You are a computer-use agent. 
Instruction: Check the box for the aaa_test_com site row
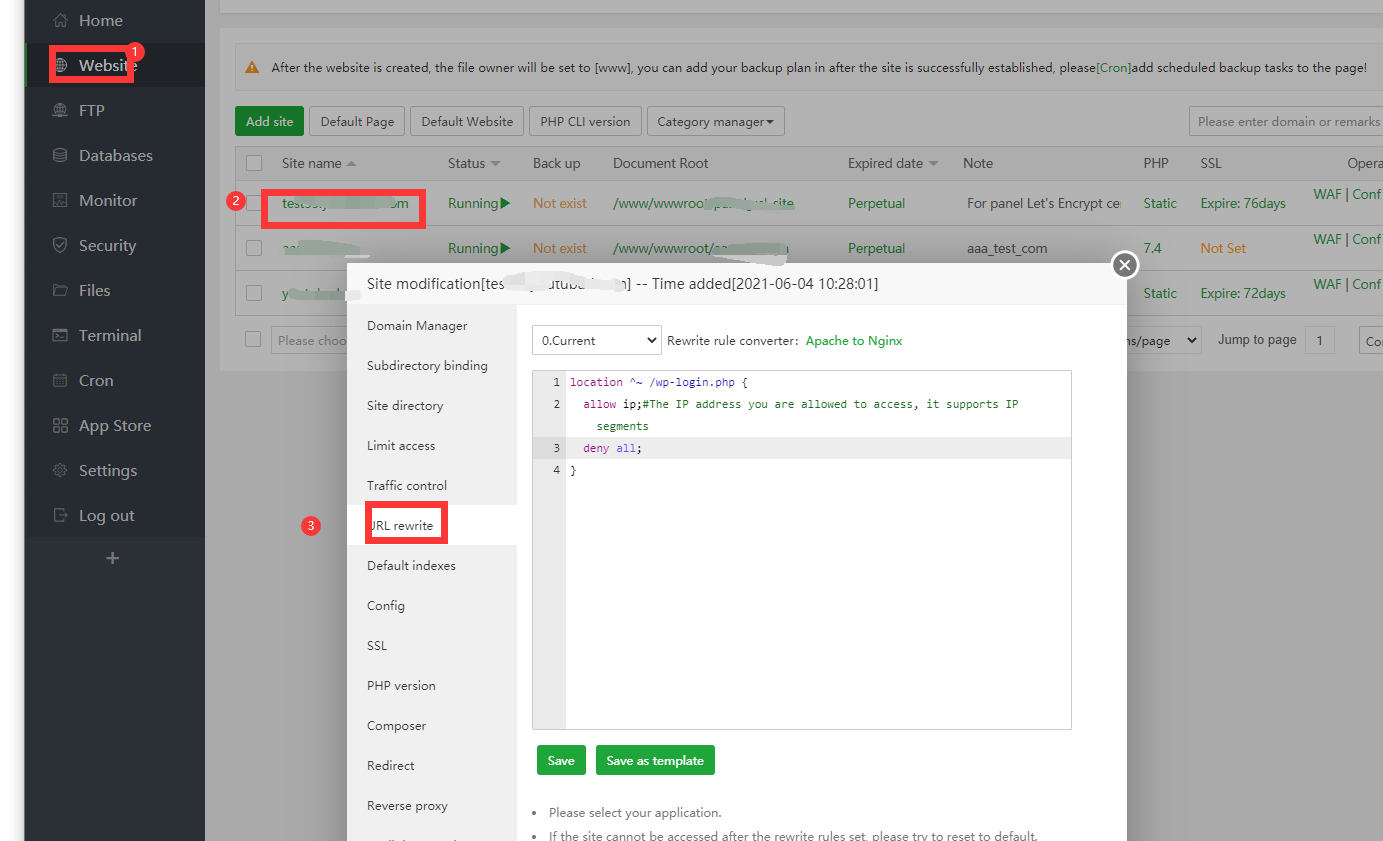point(254,248)
